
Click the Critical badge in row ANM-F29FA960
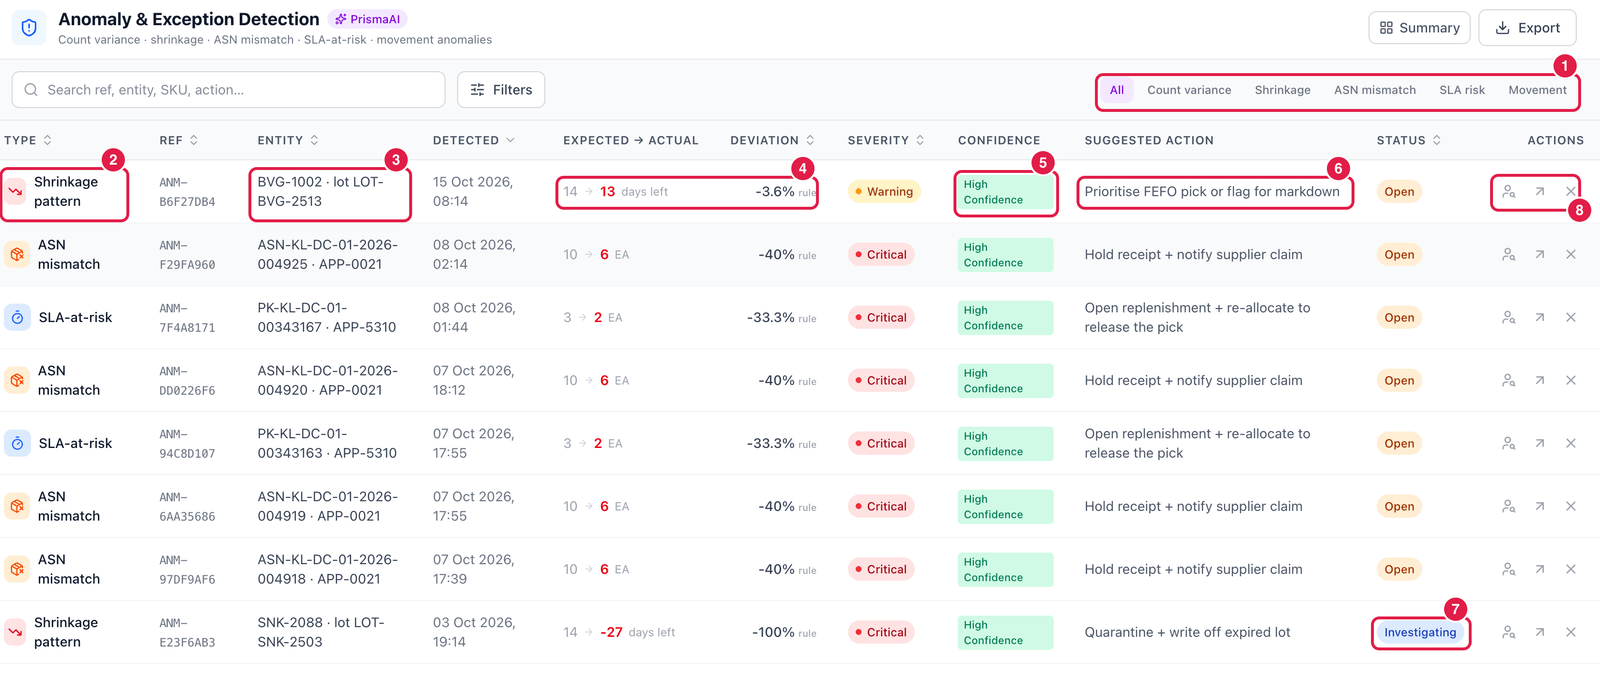click(881, 255)
